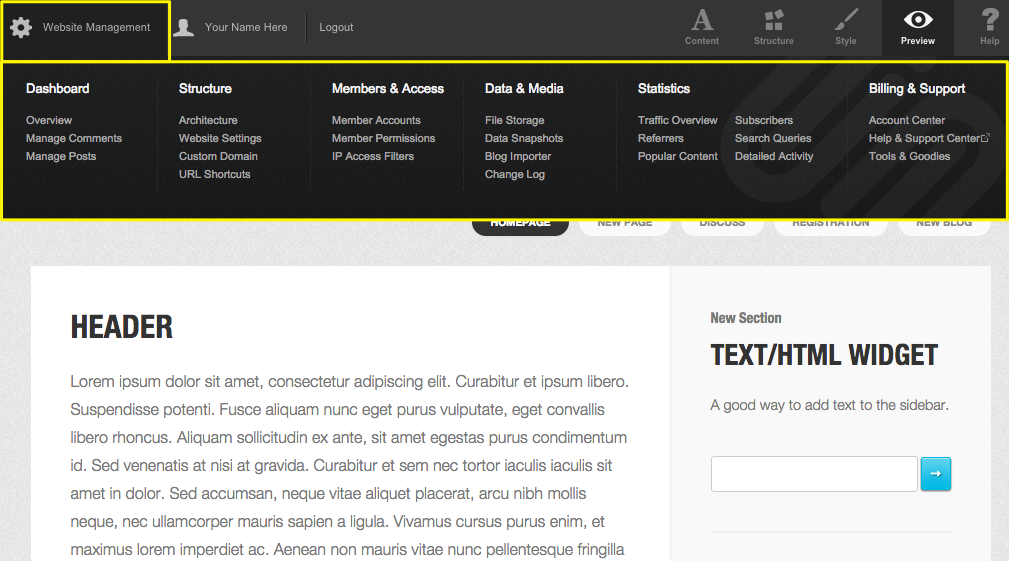Click the sidebar widget text input field
This screenshot has height=561, width=1009.
813,474
